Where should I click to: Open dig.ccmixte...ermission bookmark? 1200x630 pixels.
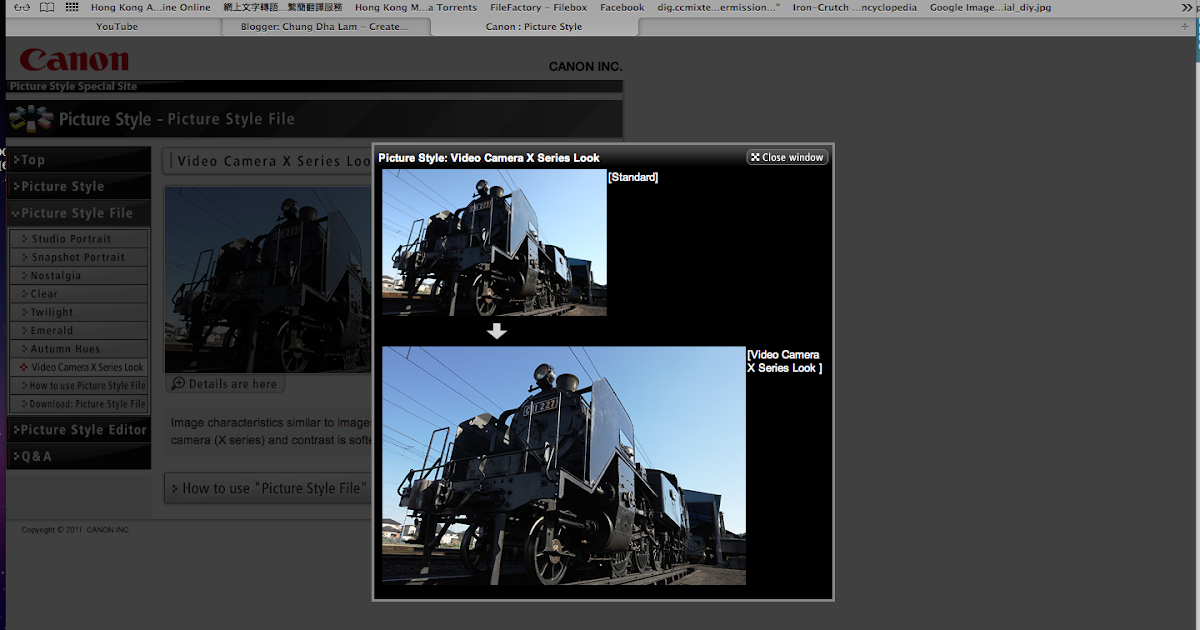[718, 7]
